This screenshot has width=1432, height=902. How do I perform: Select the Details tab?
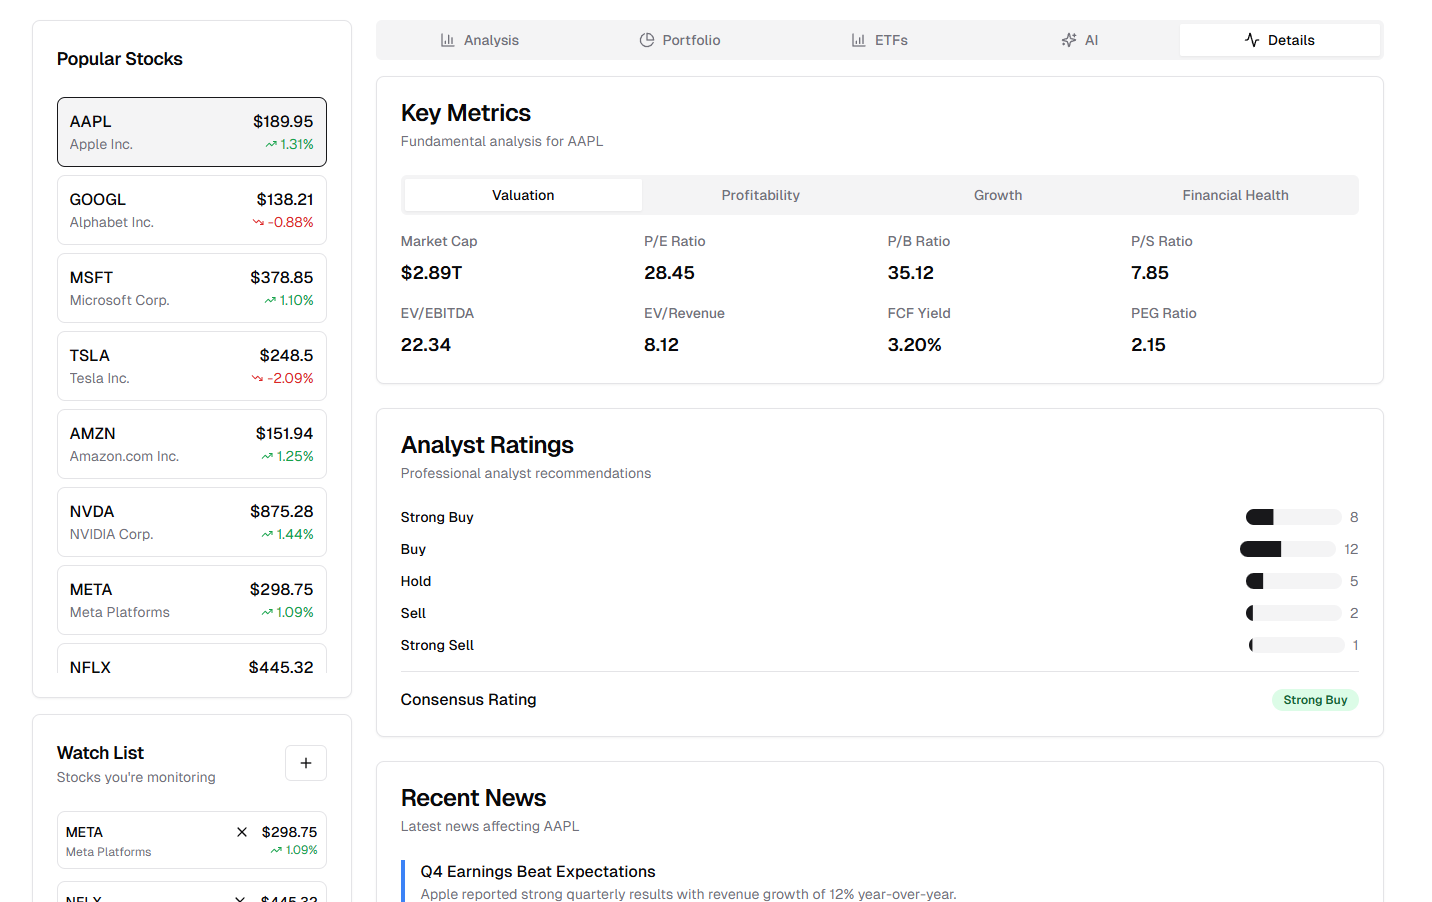[1280, 40]
